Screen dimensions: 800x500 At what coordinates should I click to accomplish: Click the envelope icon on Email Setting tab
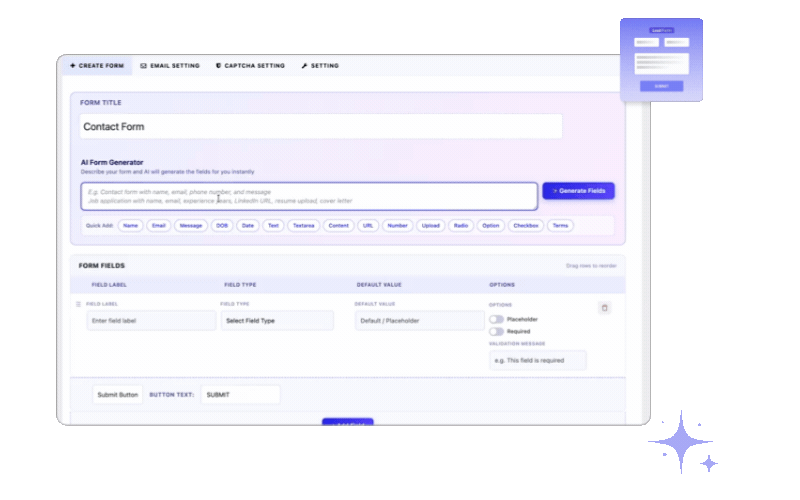pyautogui.click(x=143, y=66)
